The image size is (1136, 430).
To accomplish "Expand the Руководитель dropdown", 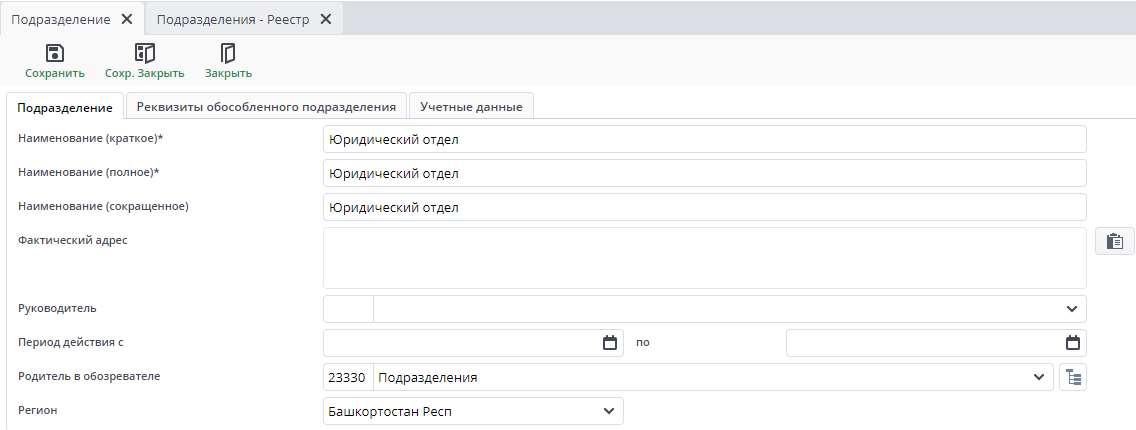I will pos(1072,309).
